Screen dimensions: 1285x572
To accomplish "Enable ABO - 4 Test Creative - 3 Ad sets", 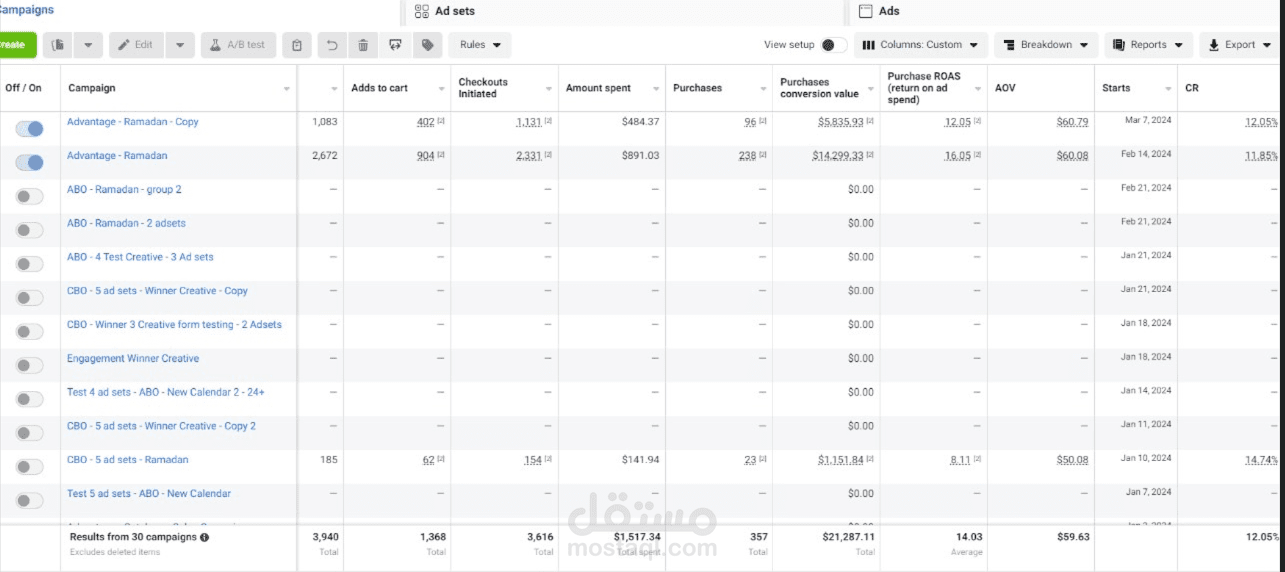I will click(30, 264).
